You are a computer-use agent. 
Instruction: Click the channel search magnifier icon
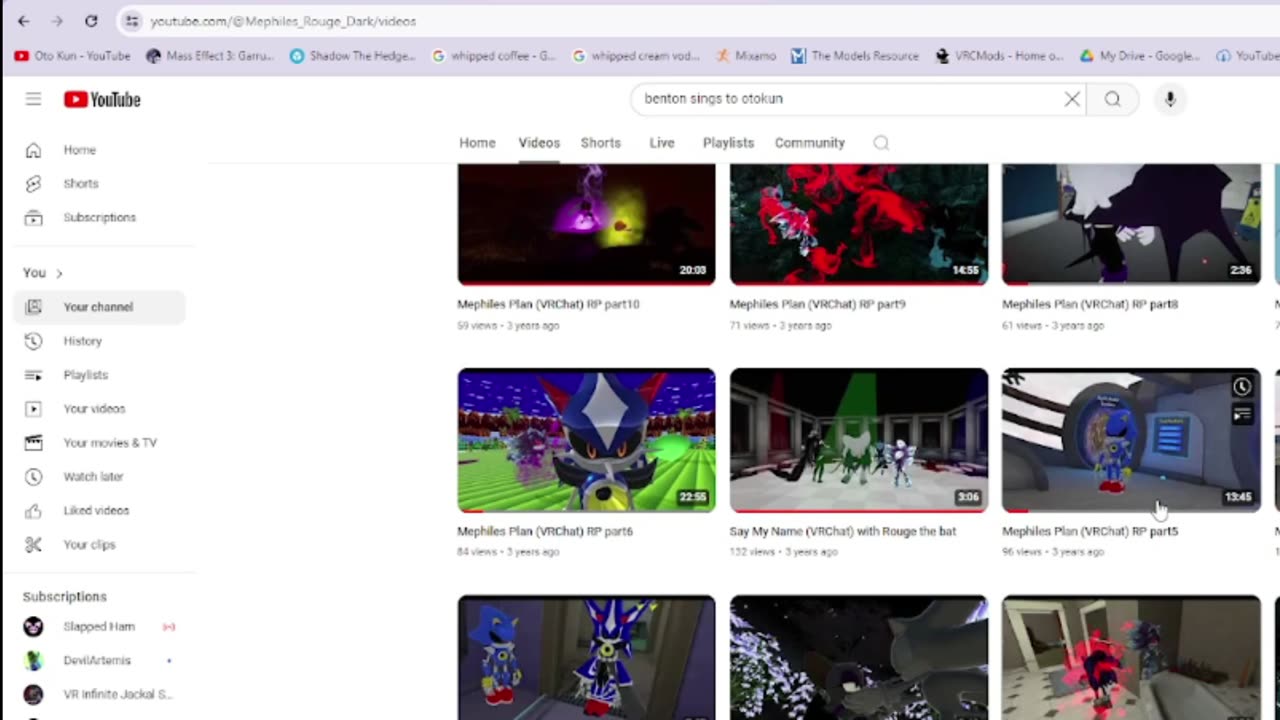coord(881,143)
